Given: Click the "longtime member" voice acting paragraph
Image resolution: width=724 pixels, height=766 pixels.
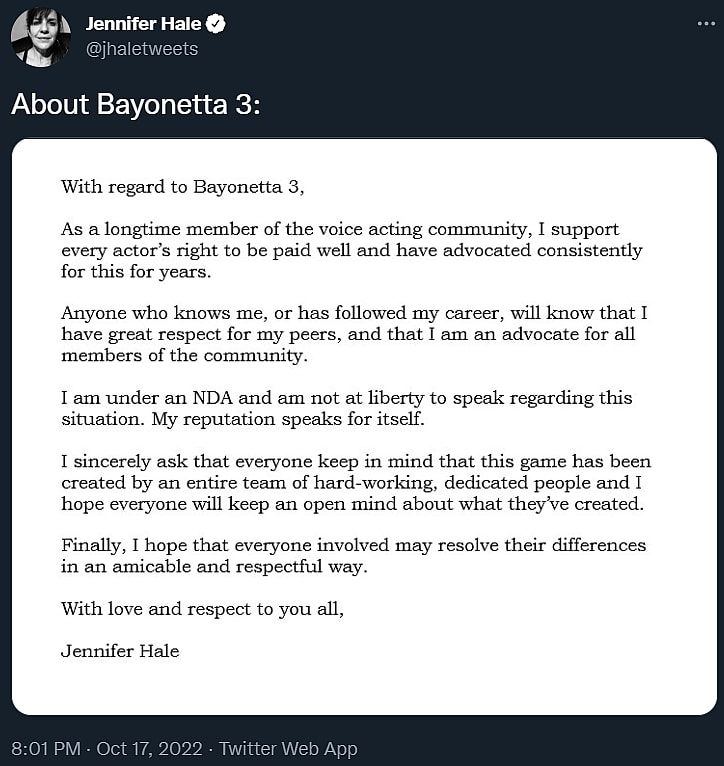Looking at the screenshot, I should click(x=352, y=250).
